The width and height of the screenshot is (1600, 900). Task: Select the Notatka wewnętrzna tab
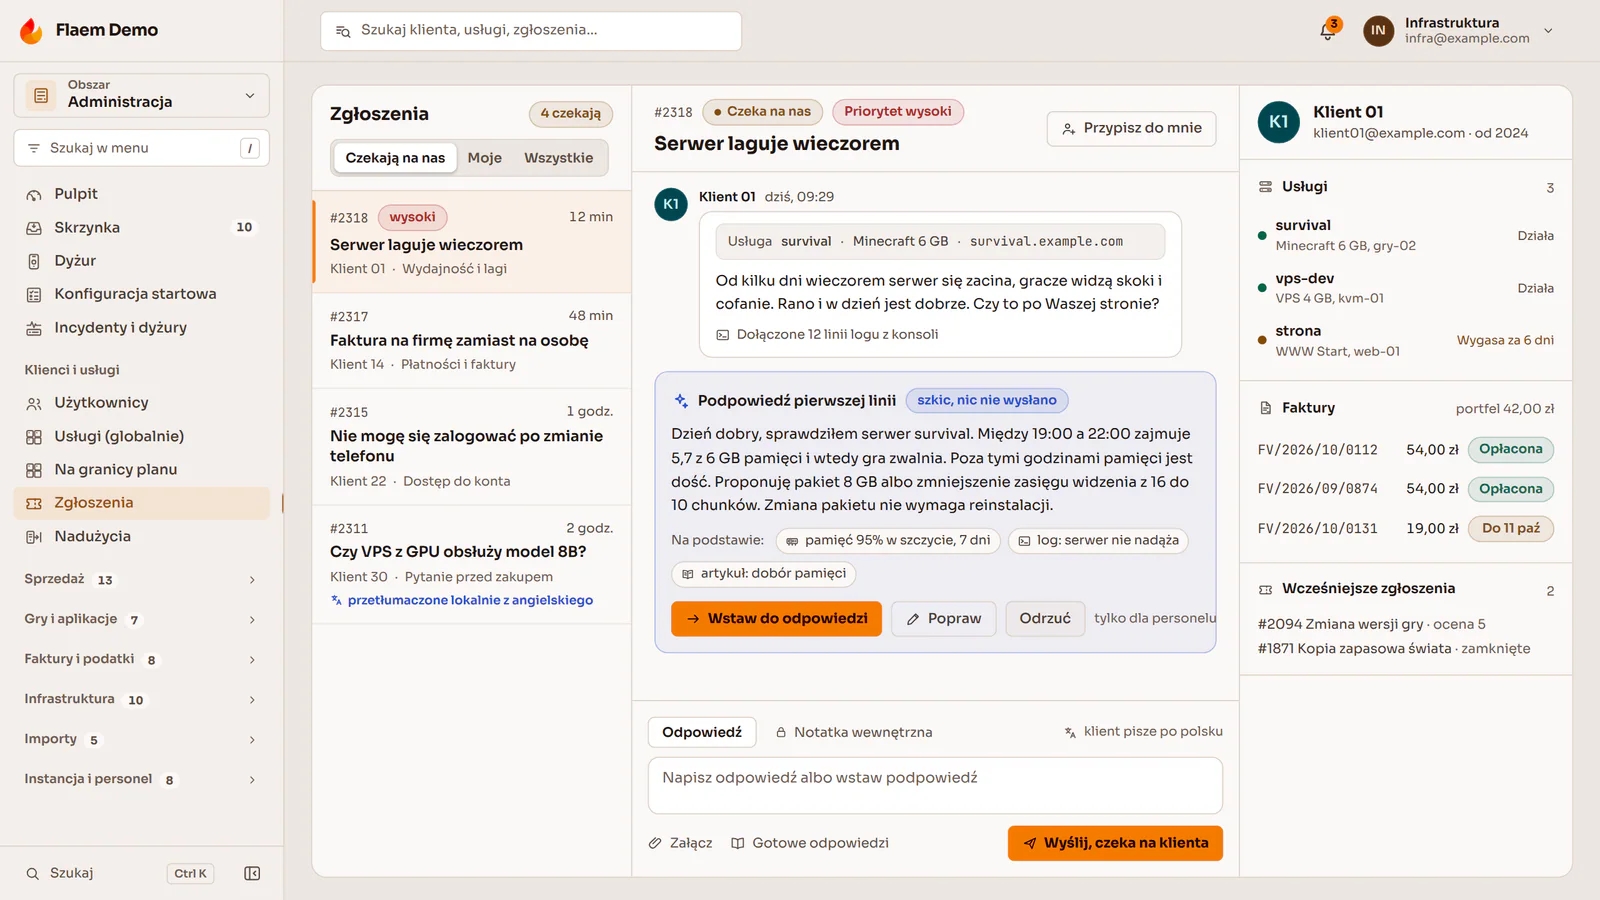(854, 732)
